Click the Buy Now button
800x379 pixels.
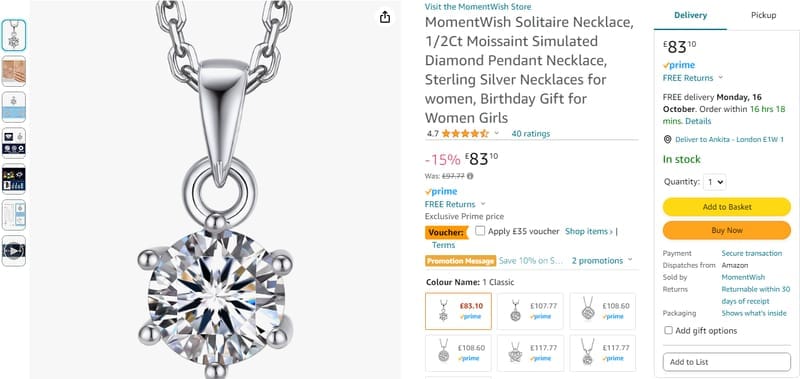727,230
